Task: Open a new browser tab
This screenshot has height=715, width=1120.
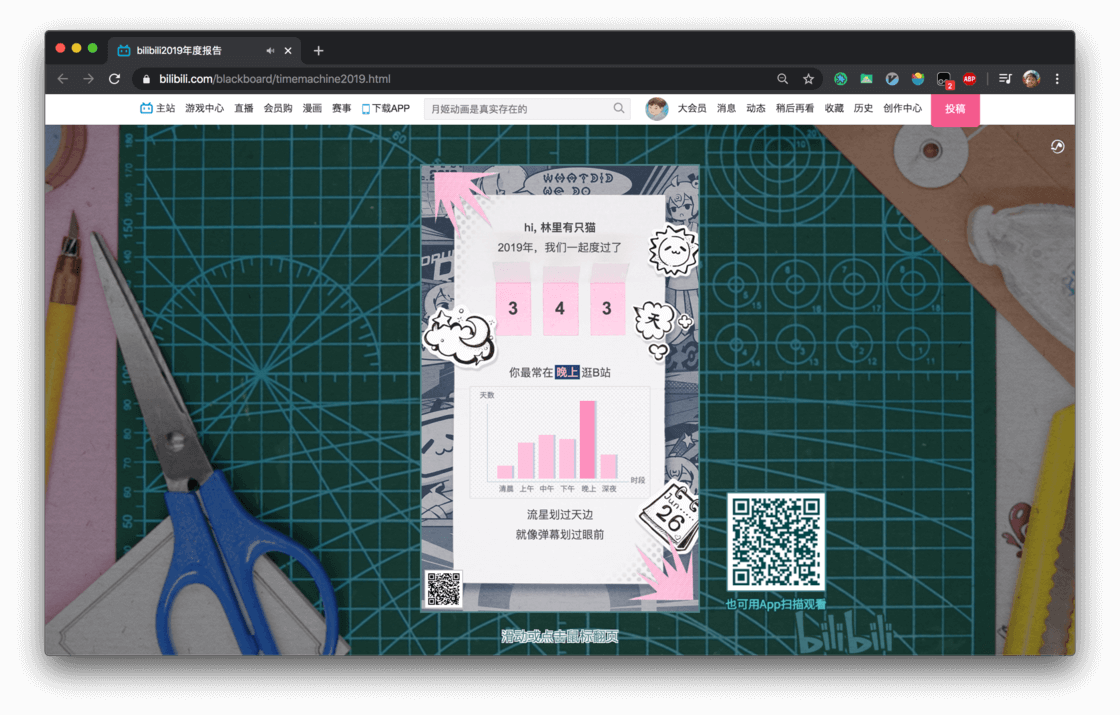Action: pyautogui.click(x=319, y=51)
